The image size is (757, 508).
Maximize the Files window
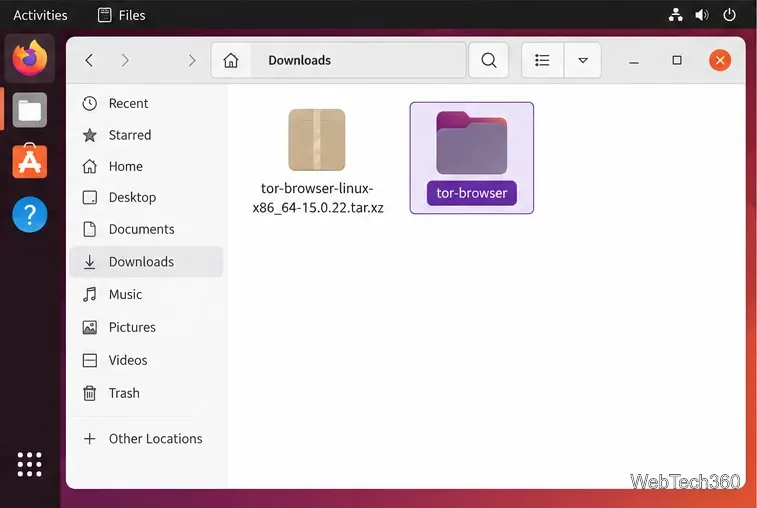coord(677,60)
